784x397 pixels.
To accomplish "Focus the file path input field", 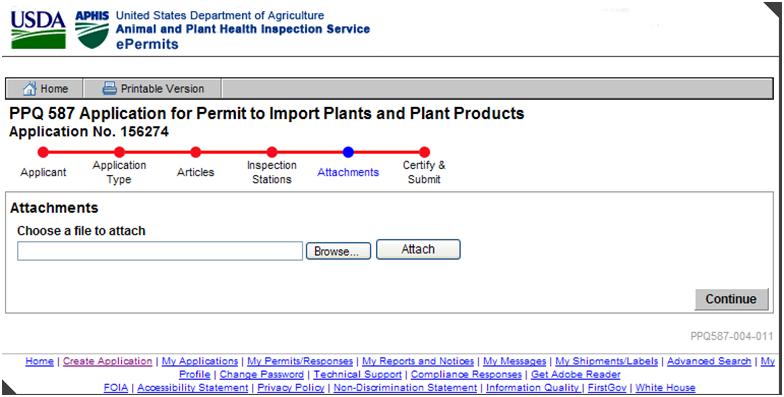I will pos(160,251).
